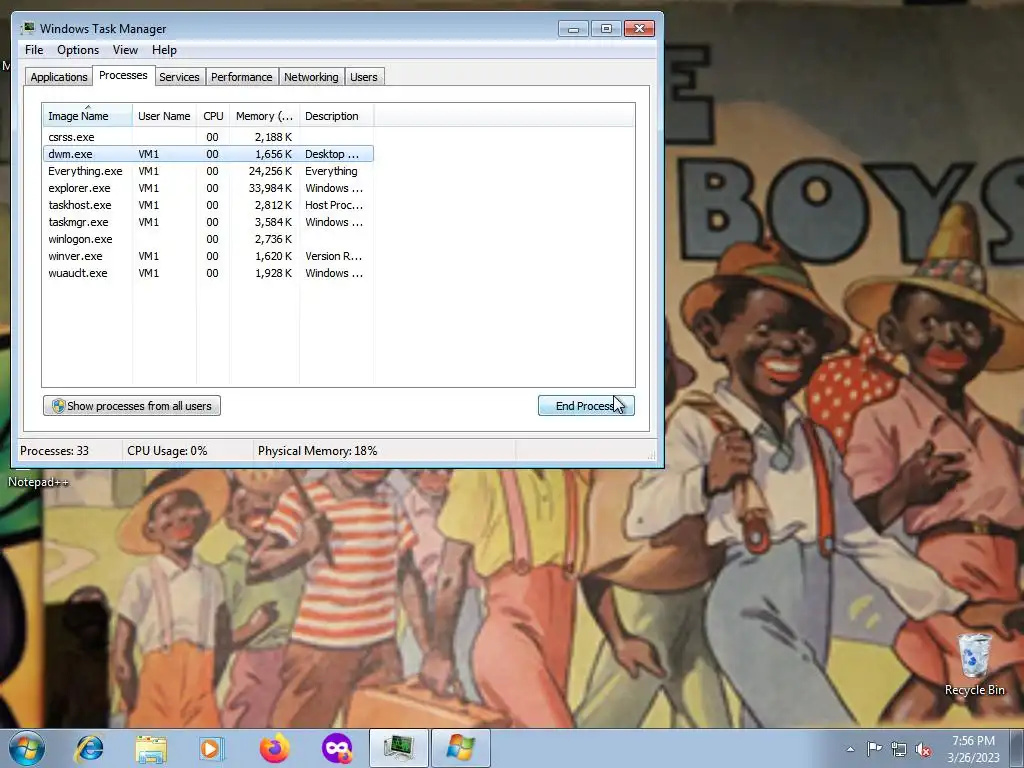Switch to the Applications tab
Screen dimensions: 1024x768
(x=59, y=76)
